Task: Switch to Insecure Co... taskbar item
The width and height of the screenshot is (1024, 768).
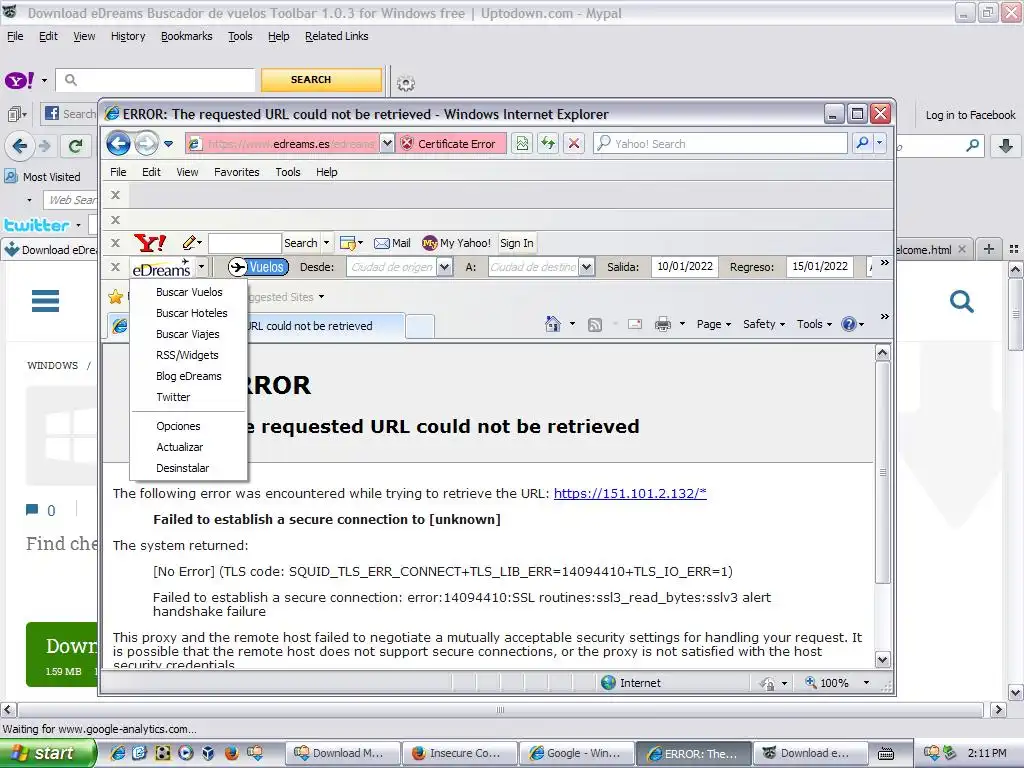Action: click(459, 753)
